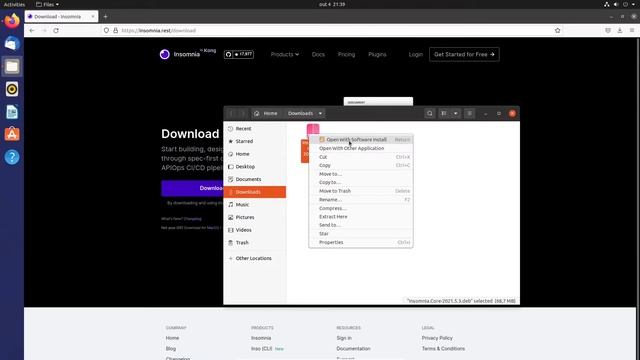Open Firefox downloads panel

click(620, 31)
